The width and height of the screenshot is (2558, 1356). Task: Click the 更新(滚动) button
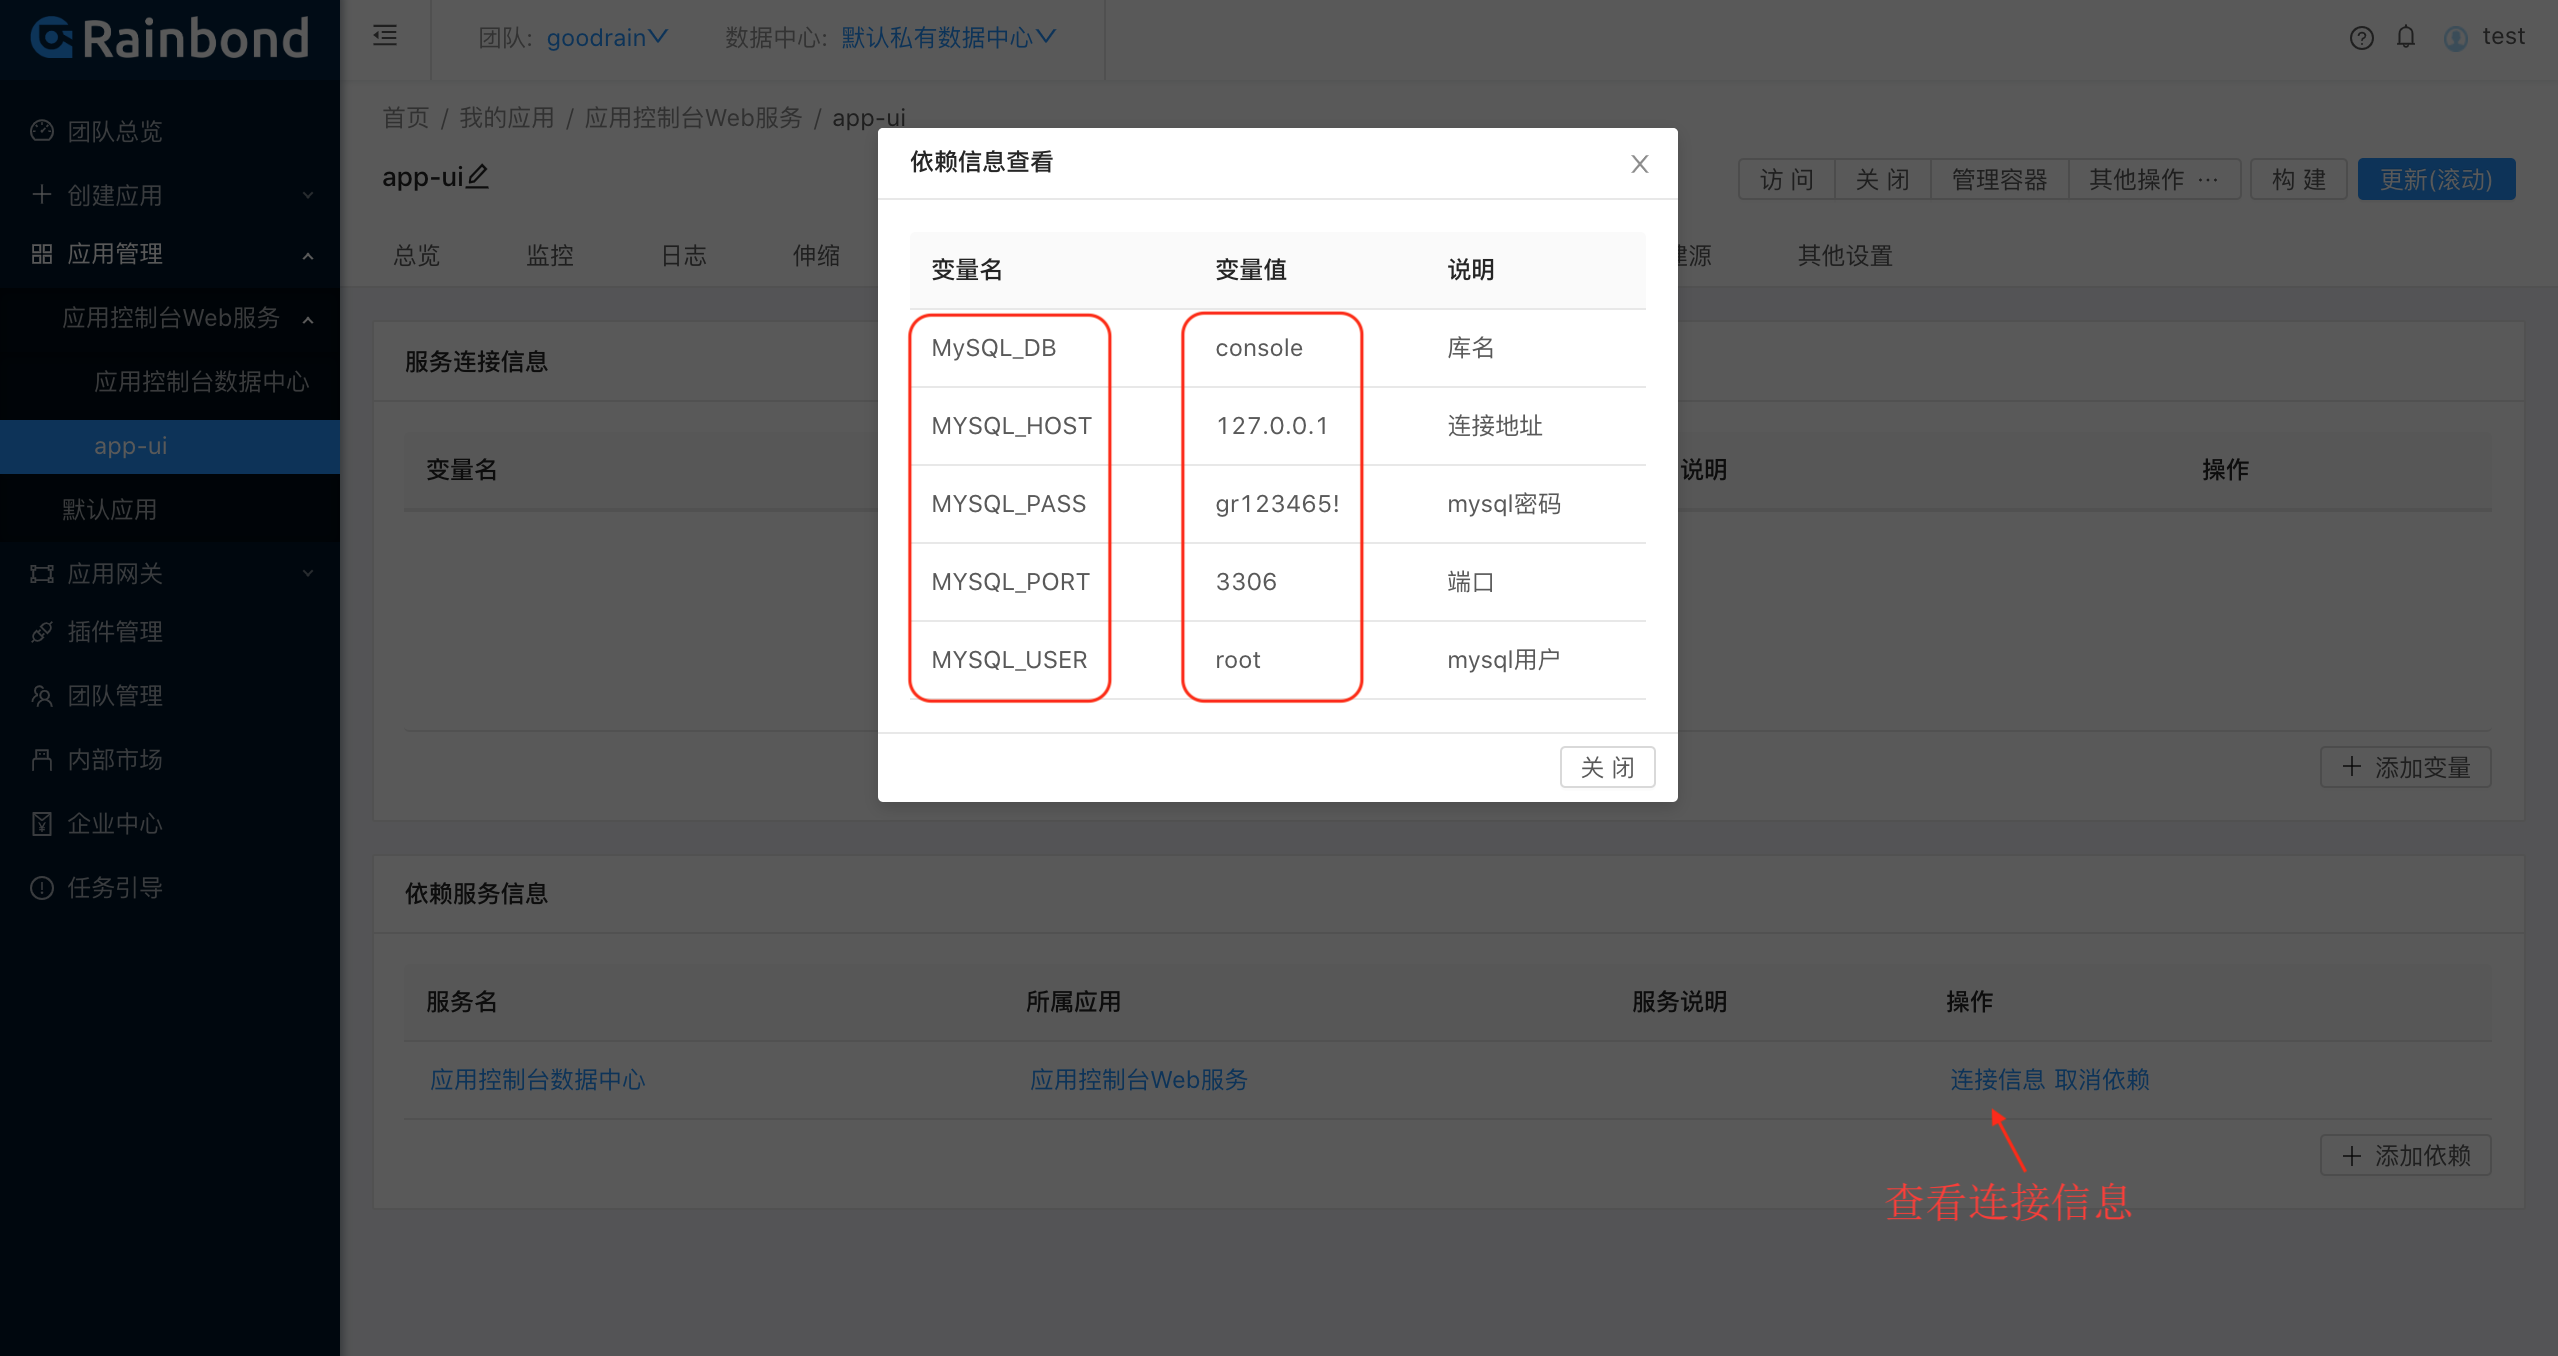coord(2436,180)
